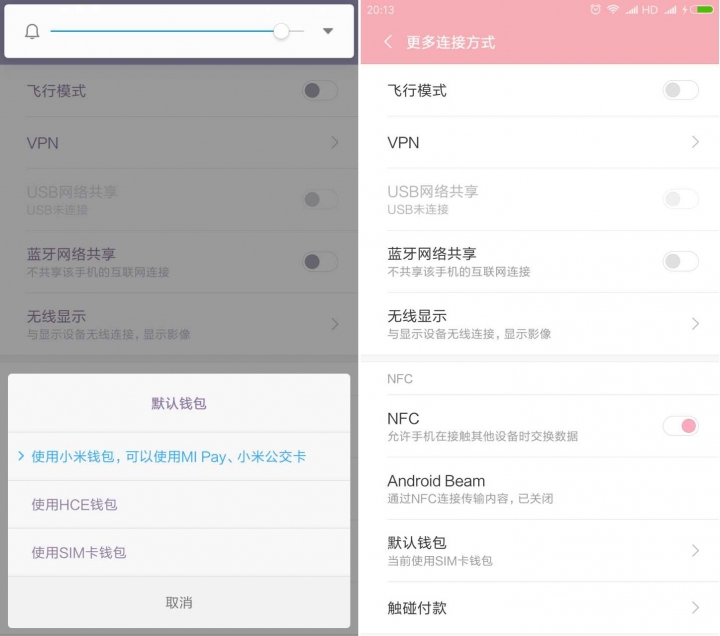Tap the Wi-Fi status bar icon
720x636 pixels.
click(613, 10)
